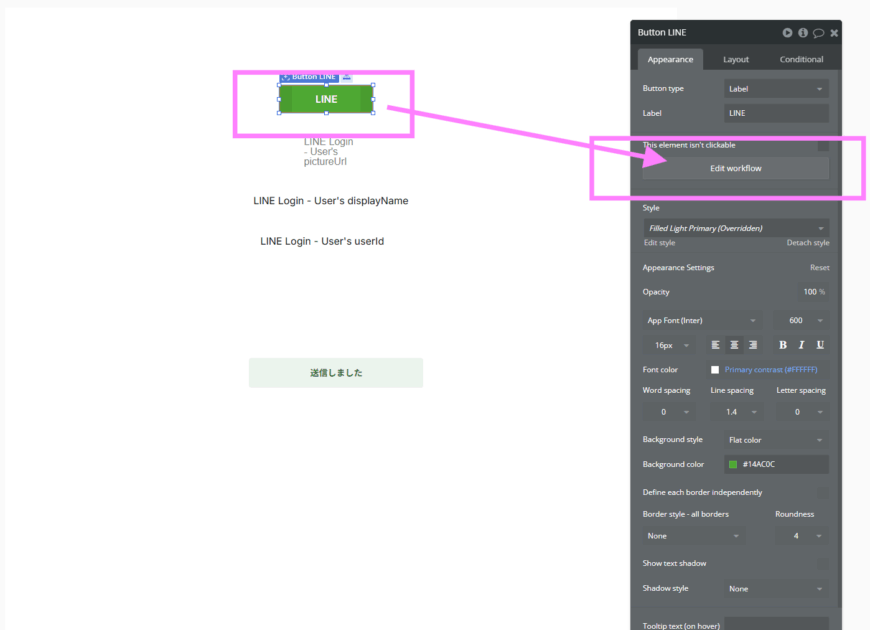Click the play icon in Button LINE header
870x630 pixels.
(787, 33)
